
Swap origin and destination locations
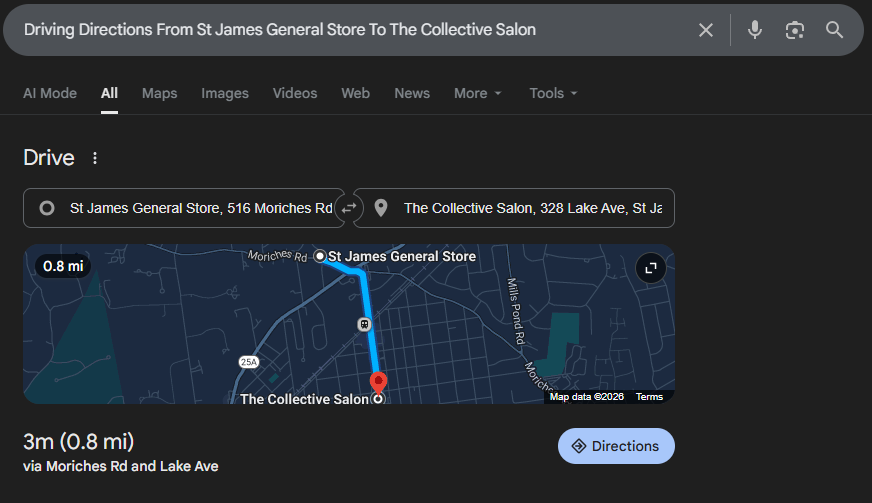[349, 208]
